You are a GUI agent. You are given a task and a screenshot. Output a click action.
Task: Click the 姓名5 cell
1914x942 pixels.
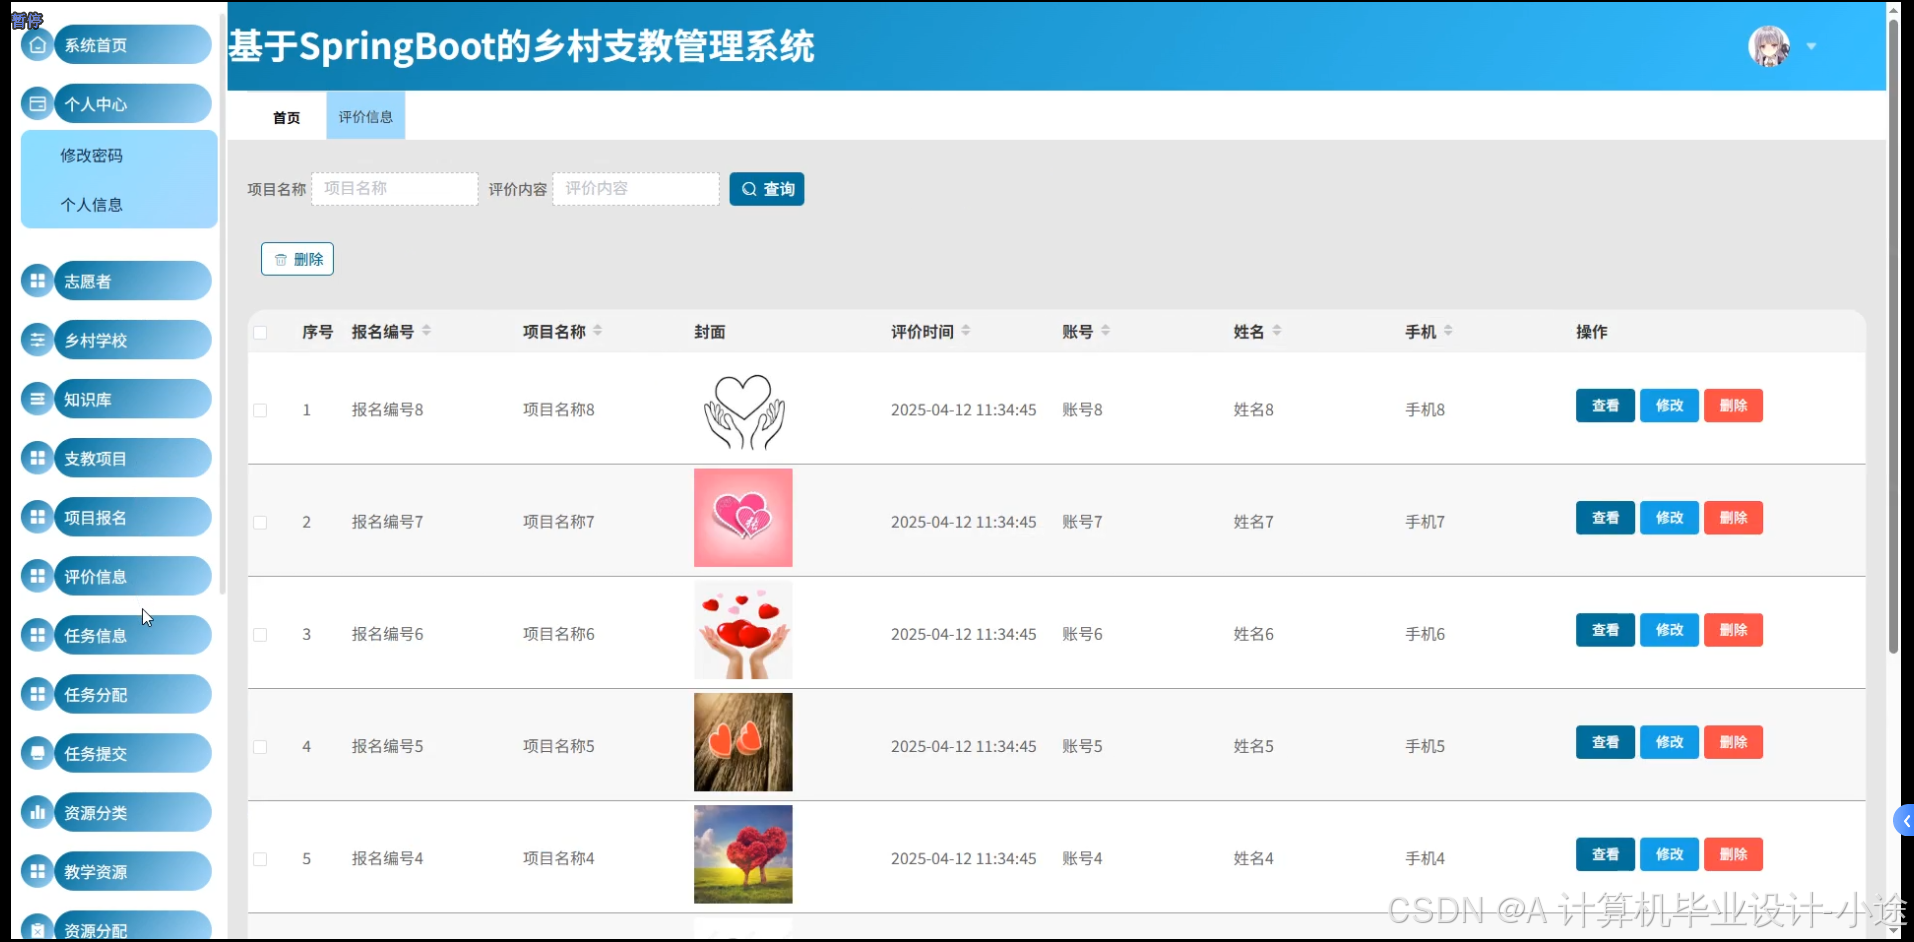(1253, 746)
